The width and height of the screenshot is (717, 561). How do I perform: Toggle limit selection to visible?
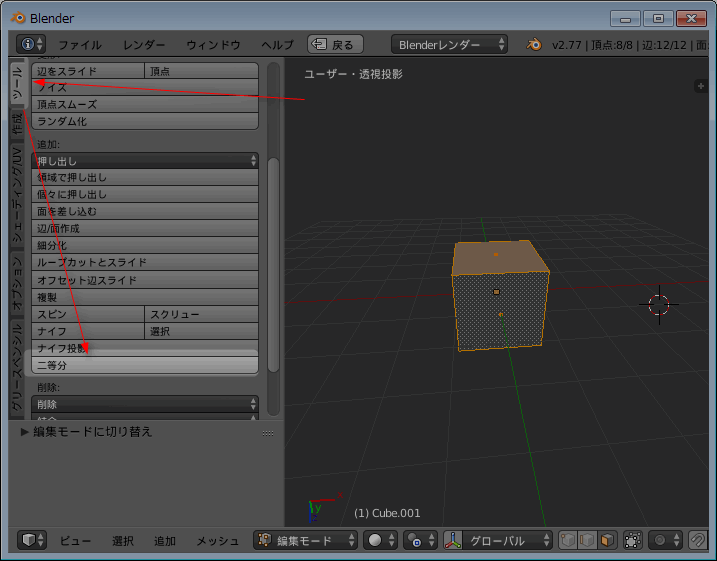(x=633, y=540)
